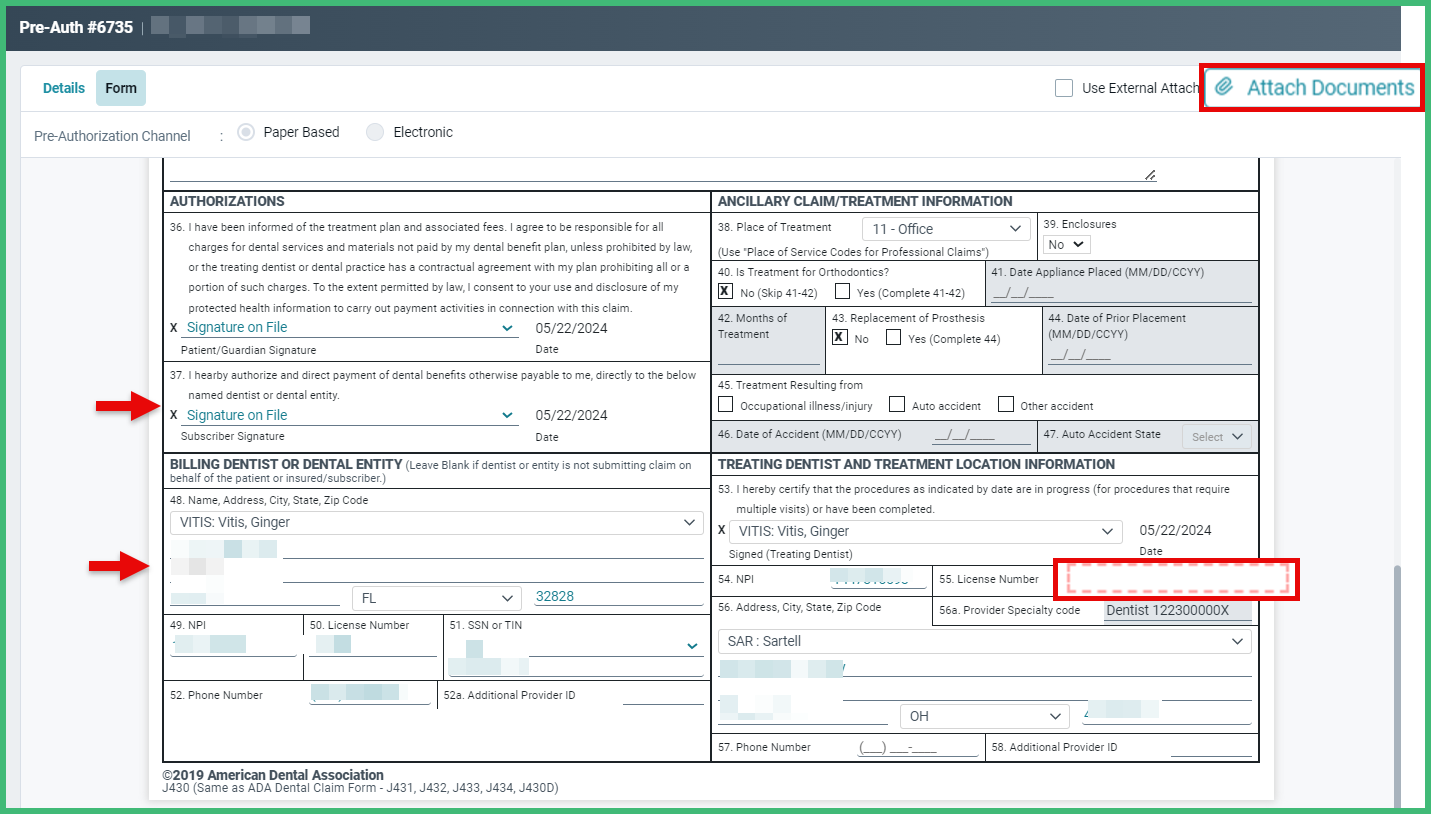Check the Use External Attachment checkbox
Screen dimensions: 1431x814
(x=1064, y=88)
